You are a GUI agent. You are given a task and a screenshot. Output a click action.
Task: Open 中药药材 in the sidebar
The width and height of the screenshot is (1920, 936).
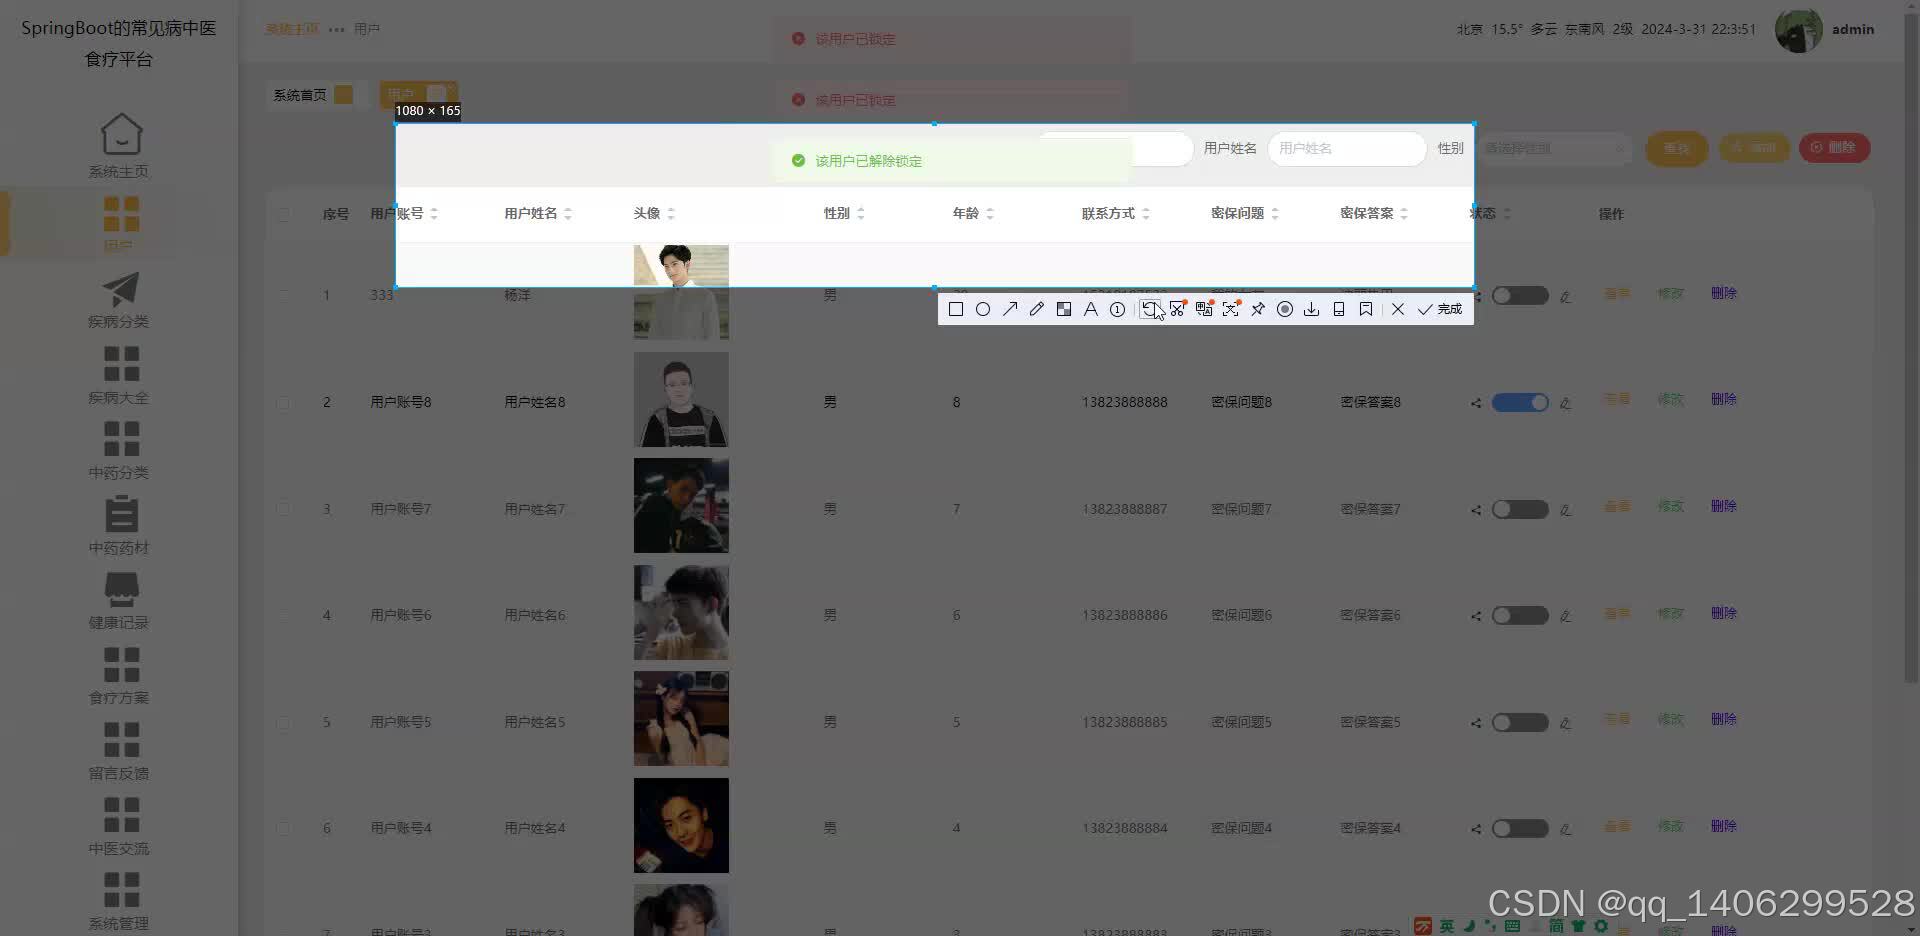[119, 525]
